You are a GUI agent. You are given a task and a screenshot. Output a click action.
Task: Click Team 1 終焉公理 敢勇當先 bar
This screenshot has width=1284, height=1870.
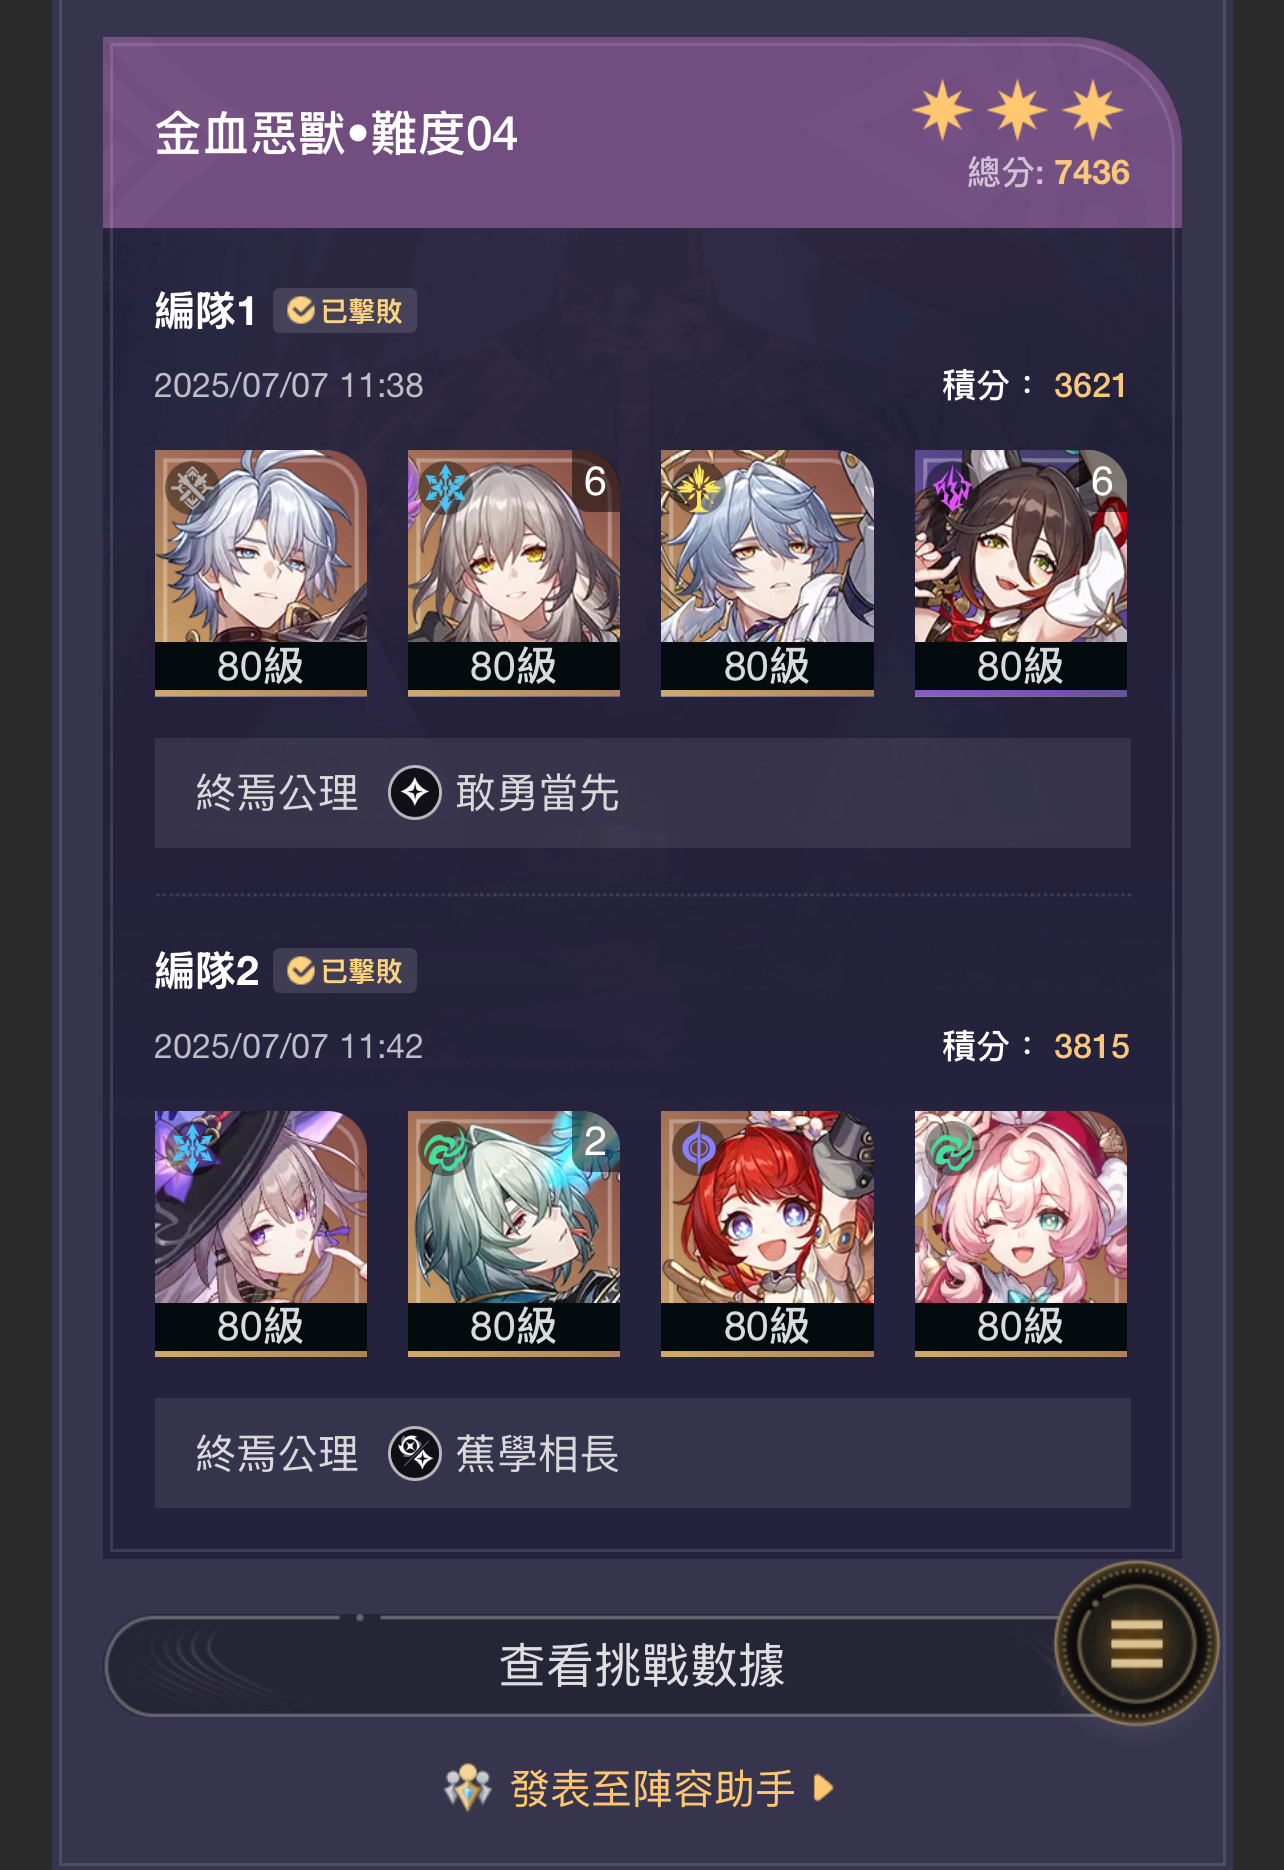click(643, 793)
